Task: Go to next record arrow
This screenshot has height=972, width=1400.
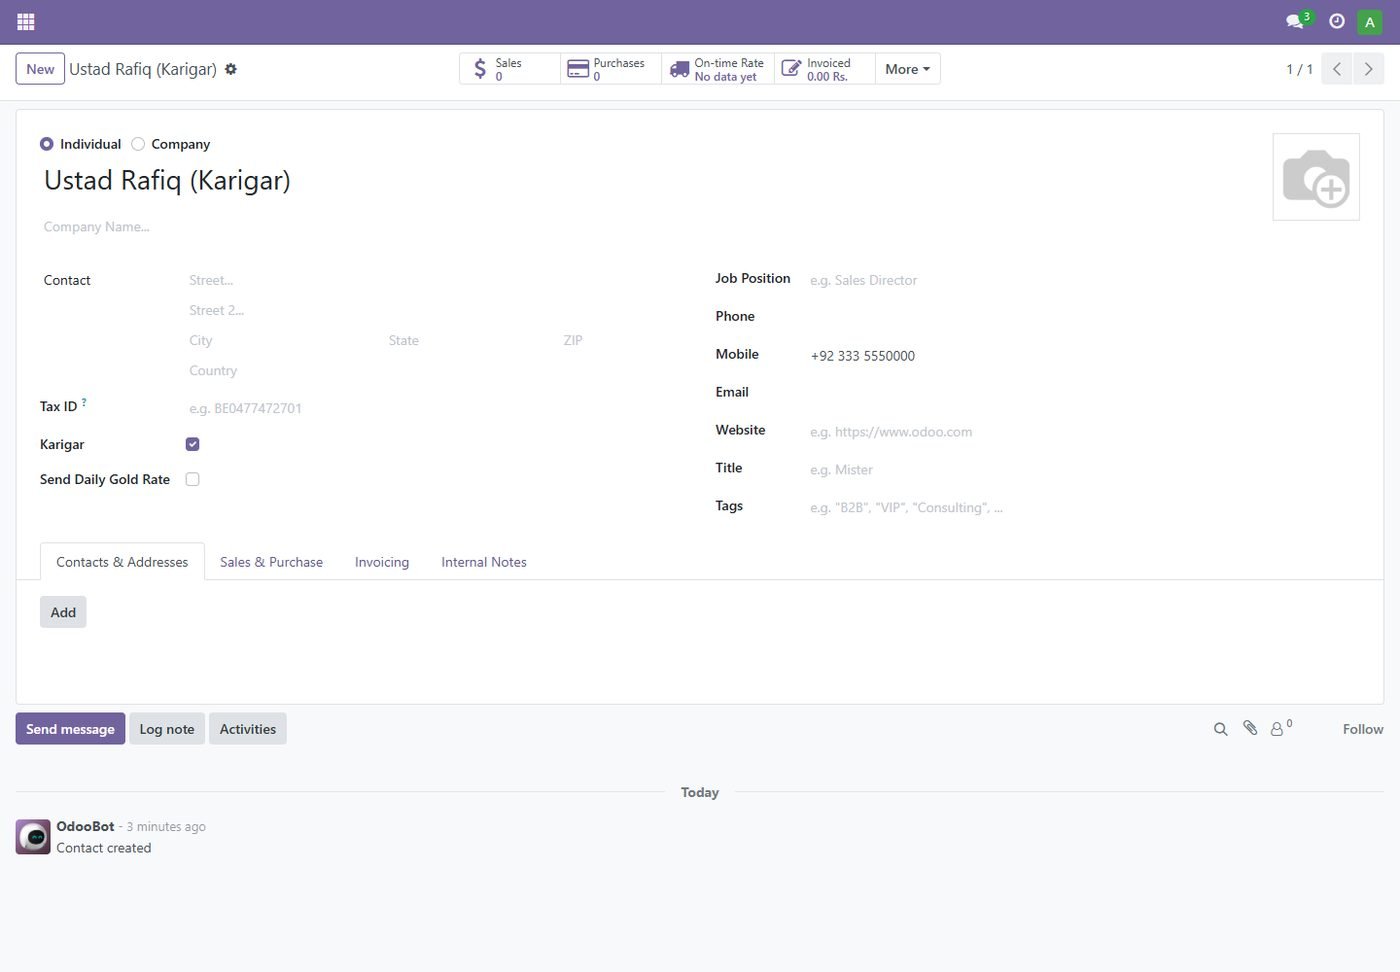Action: [x=1368, y=69]
